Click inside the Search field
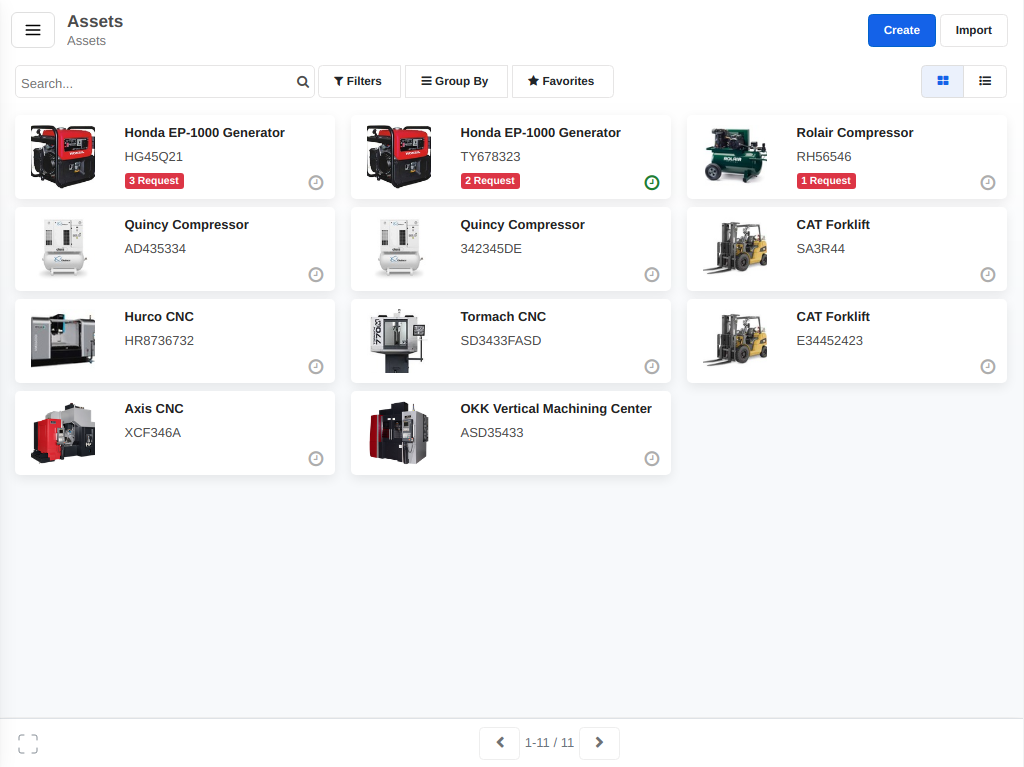The height and width of the screenshot is (767, 1024). tap(150, 83)
